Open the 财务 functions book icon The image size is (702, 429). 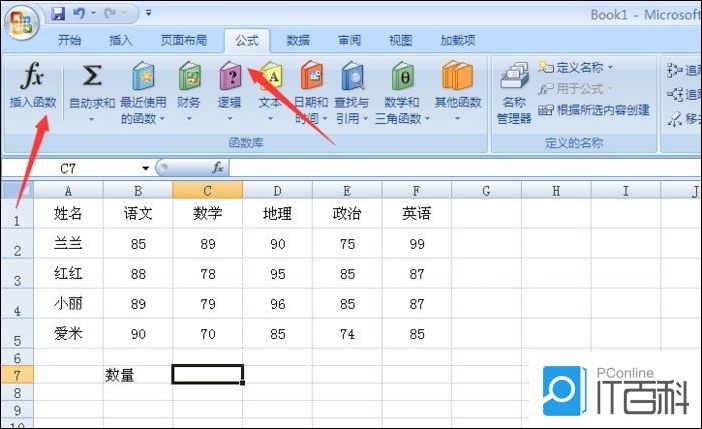click(189, 75)
